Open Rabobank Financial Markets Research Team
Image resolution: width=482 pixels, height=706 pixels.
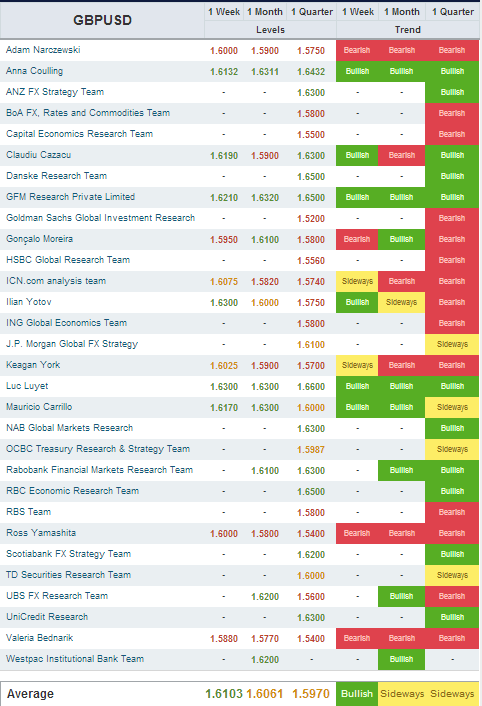(x=99, y=470)
